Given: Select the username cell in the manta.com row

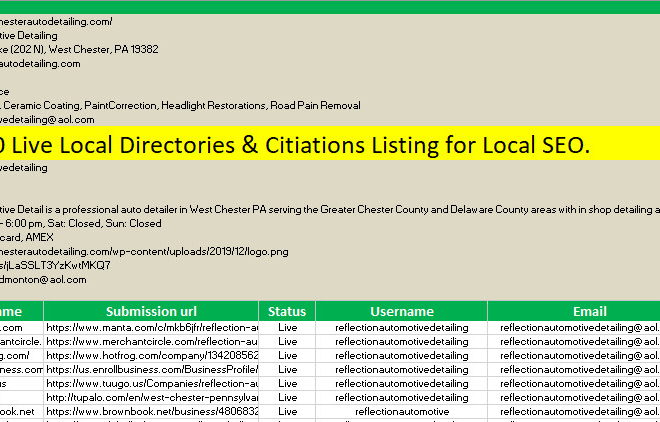Looking at the screenshot, I should coord(402,327).
